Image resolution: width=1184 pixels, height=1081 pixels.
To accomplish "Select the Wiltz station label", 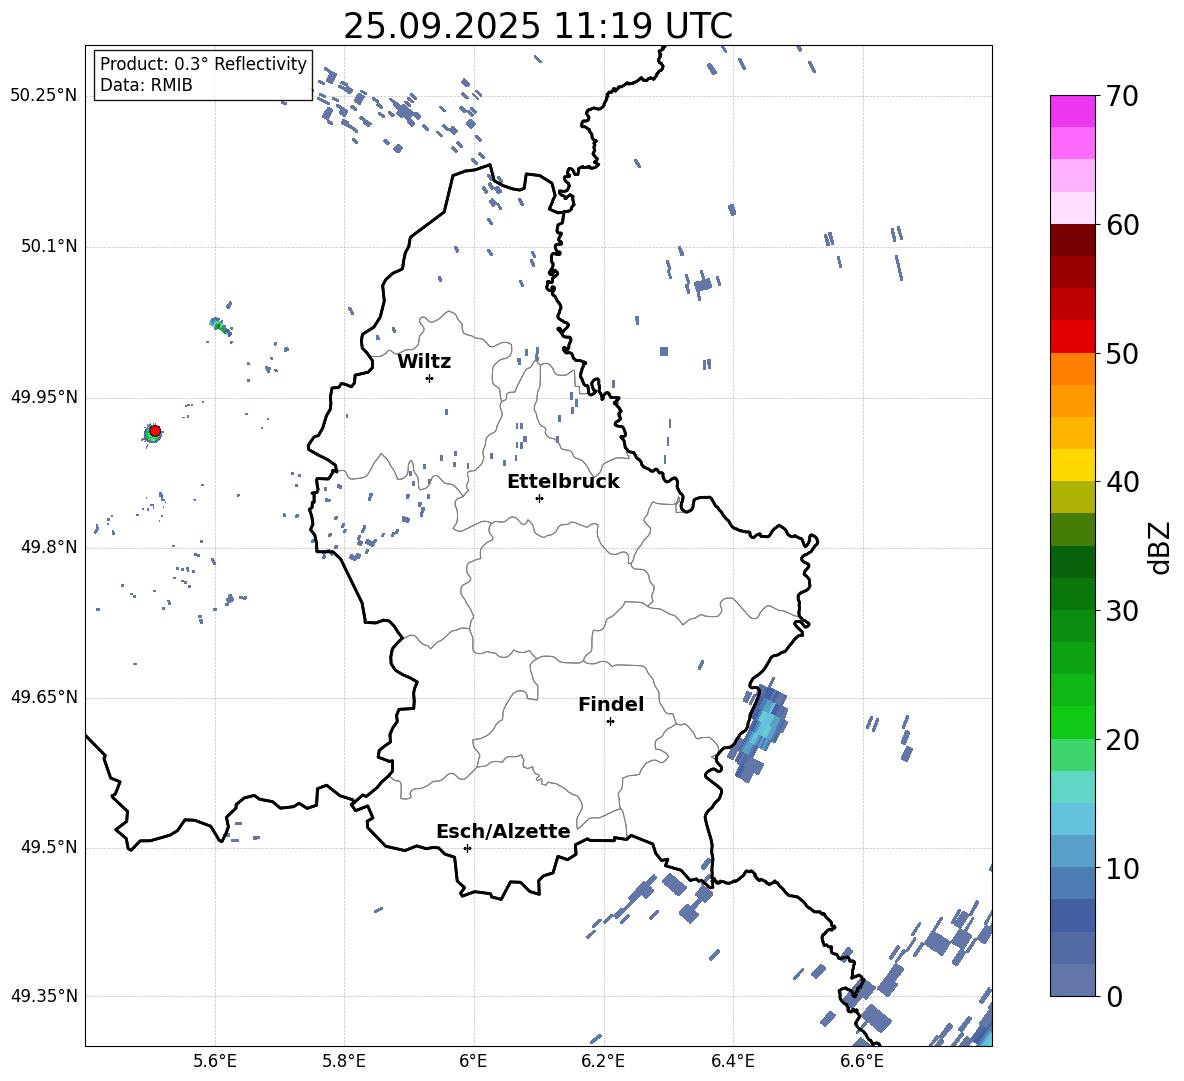I will point(424,362).
